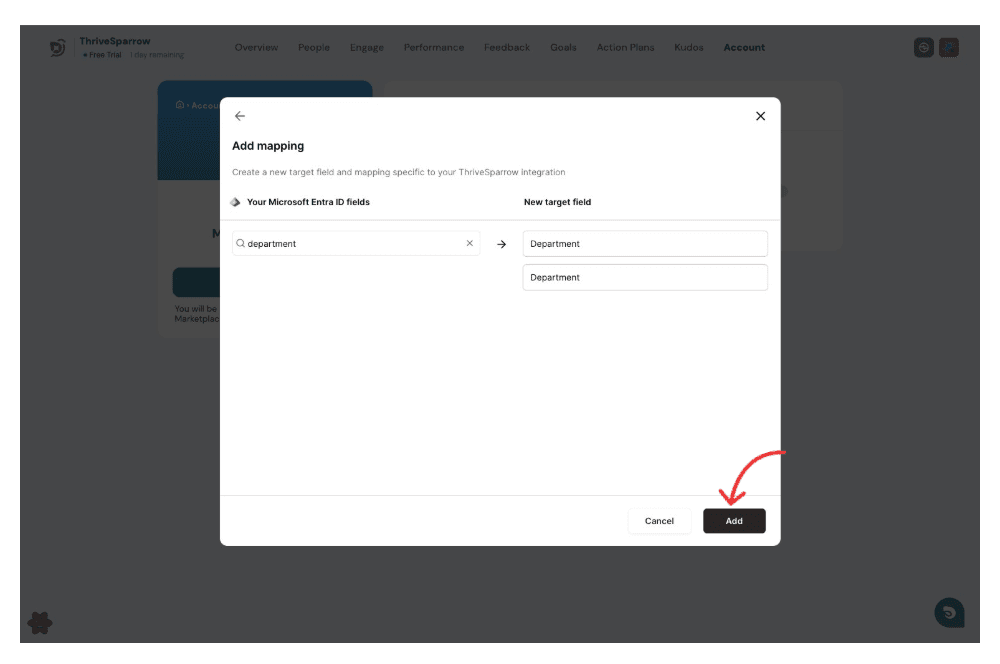Open the help icon in top bar
The image size is (1000, 664).
923,47
